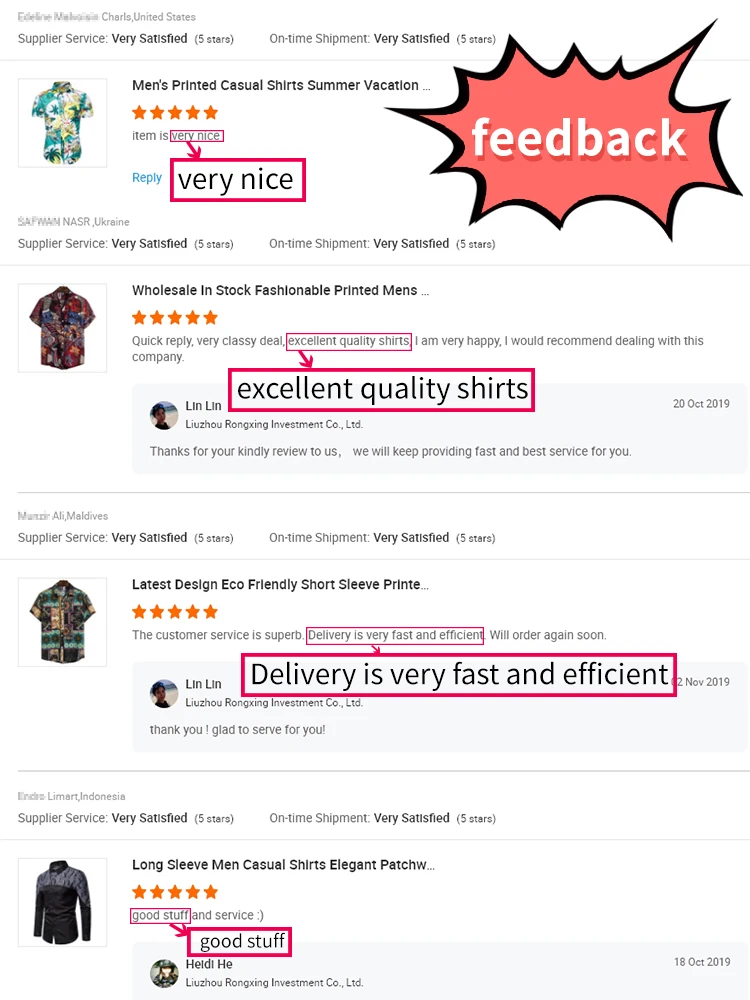The width and height of the screenshot is (750, 1000).
Task: Click Heidi He avatar icon
Action: pyautogui.click(x=164, y=973)
